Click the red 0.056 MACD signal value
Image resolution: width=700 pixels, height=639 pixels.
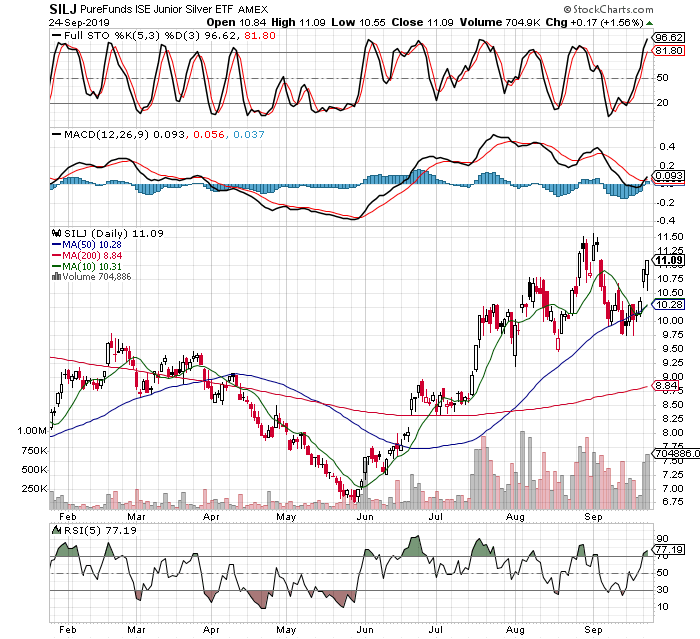tap(209, 134)
